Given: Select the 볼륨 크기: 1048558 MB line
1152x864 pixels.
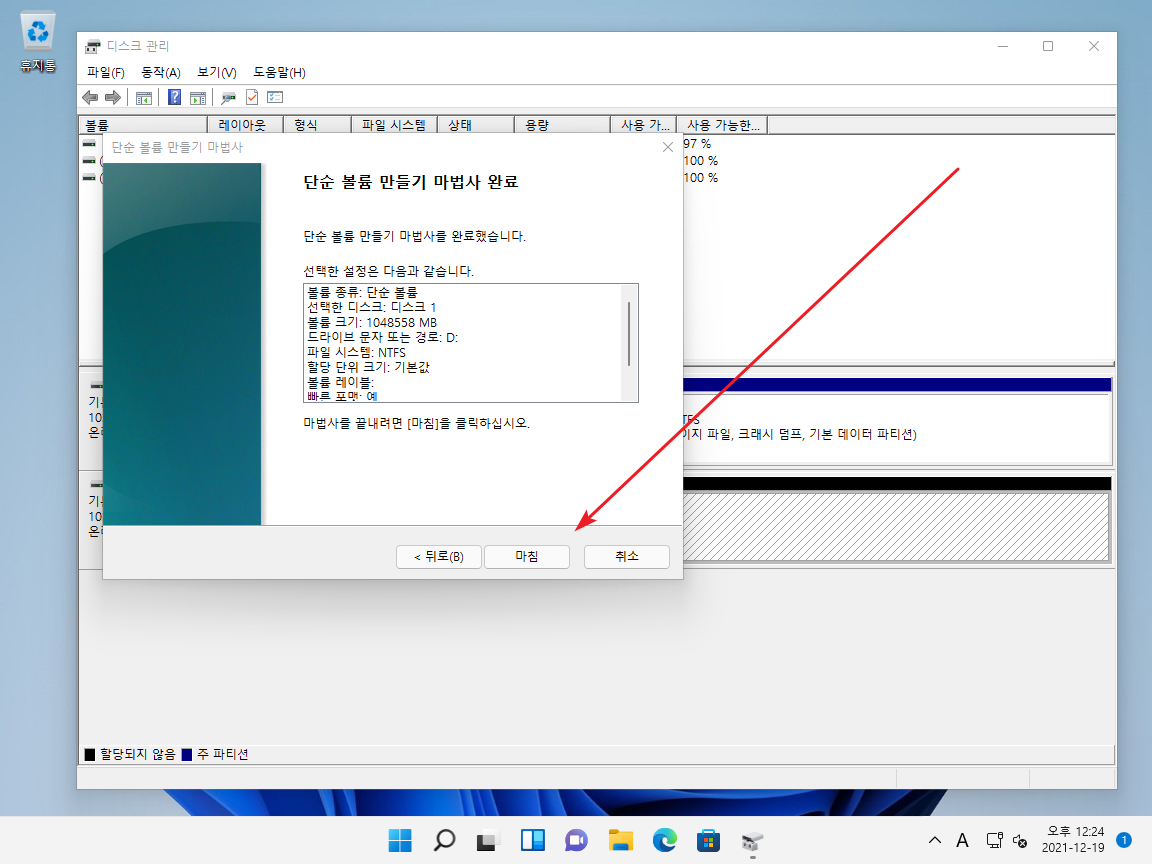Looking at the screenshot, I should click(372, 323).
